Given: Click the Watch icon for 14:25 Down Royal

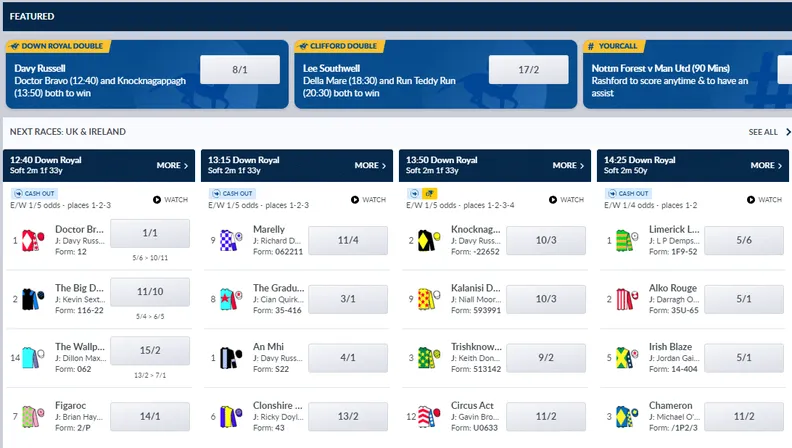Looking at the screenshot, I should pos(767,200).
